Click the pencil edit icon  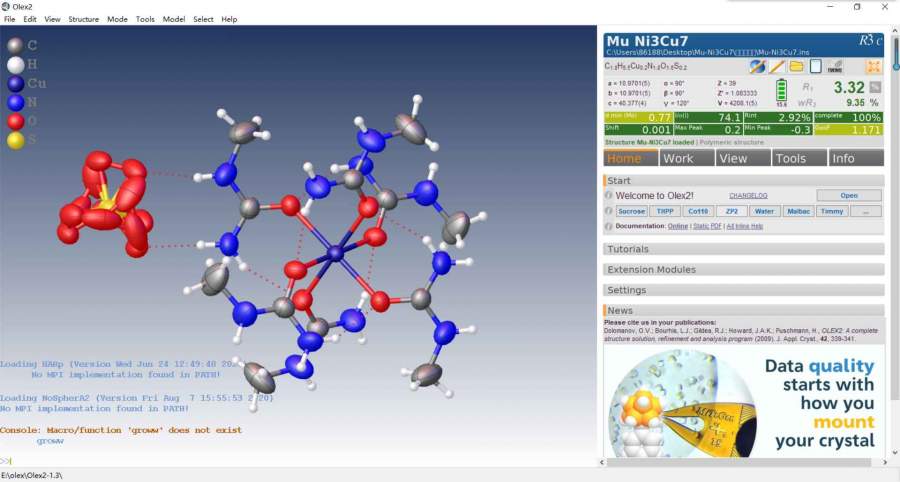tap(777, 66)
